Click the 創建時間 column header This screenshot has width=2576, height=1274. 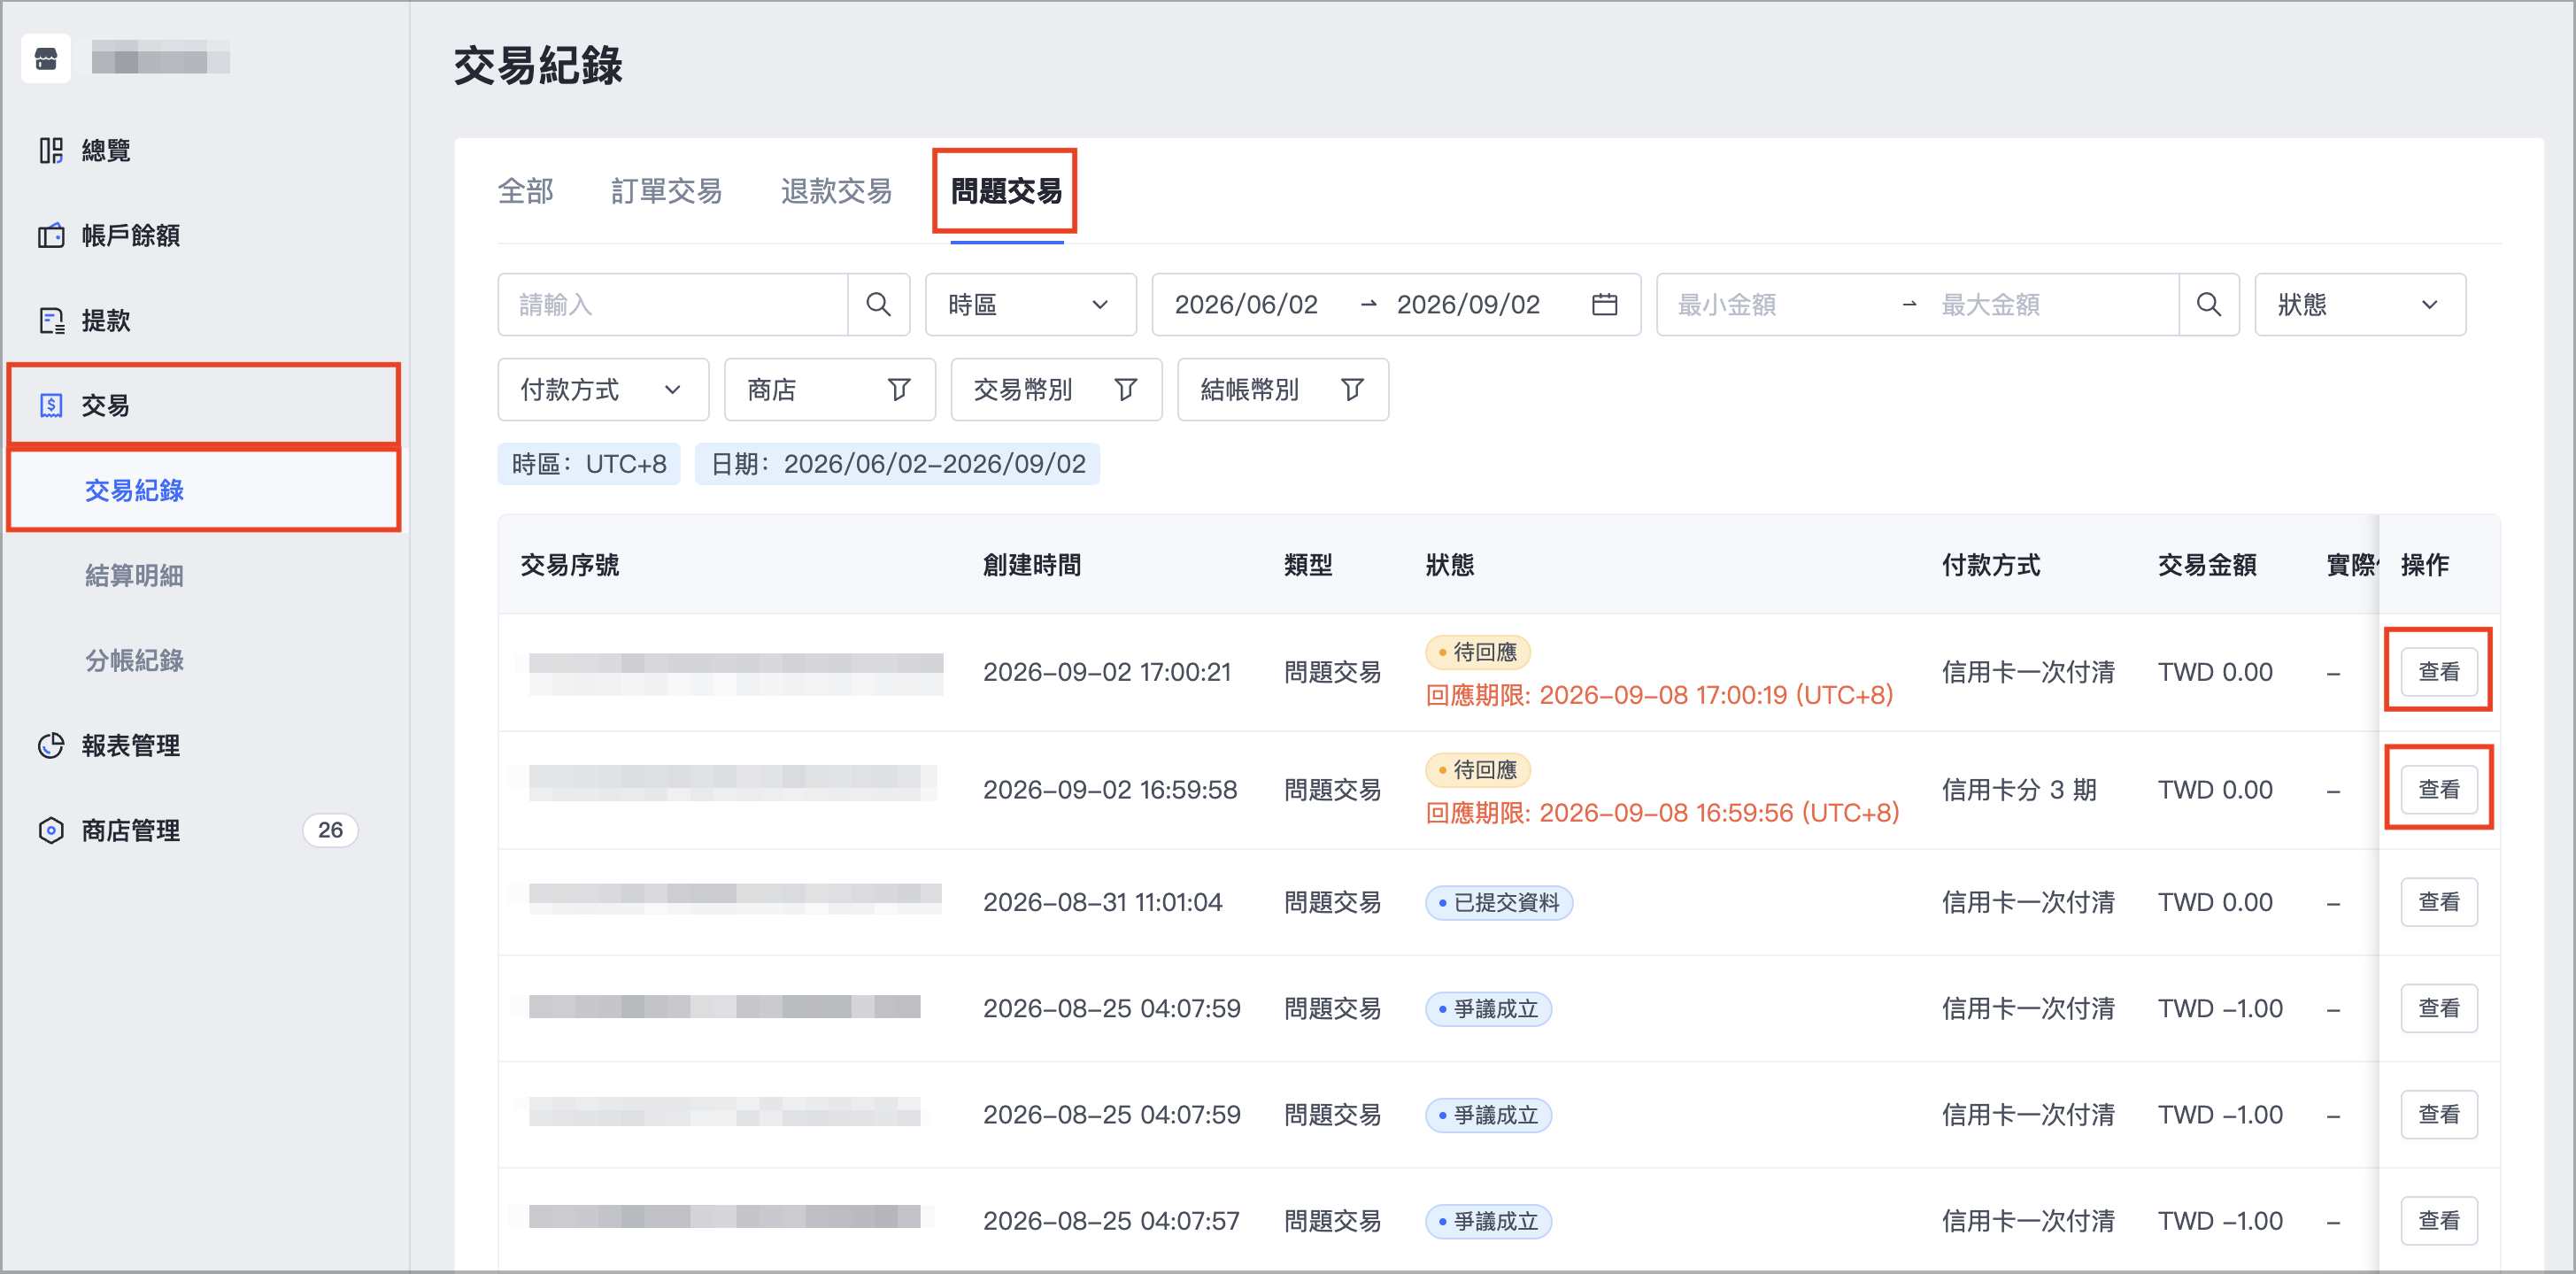pos(1031,565)
